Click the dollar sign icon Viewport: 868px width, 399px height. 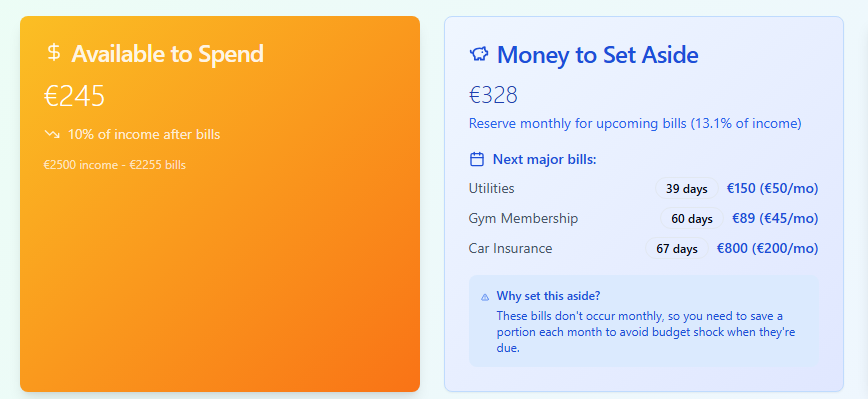coord(54,53)
